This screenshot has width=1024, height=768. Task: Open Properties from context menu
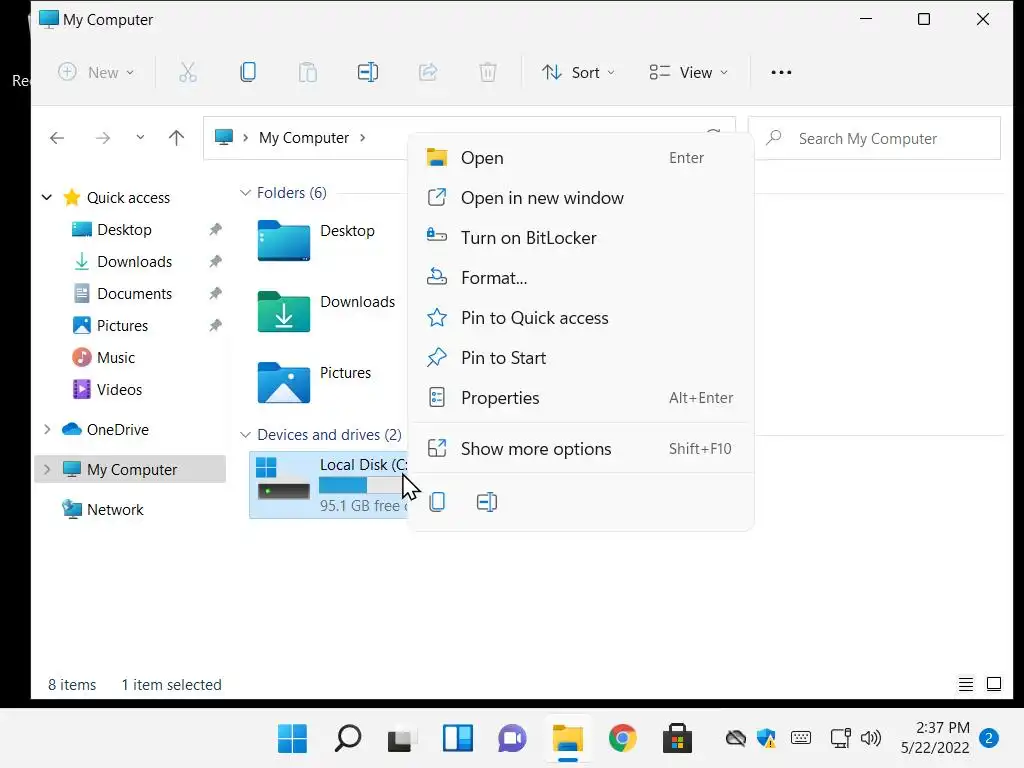click(x=581, y=398)
